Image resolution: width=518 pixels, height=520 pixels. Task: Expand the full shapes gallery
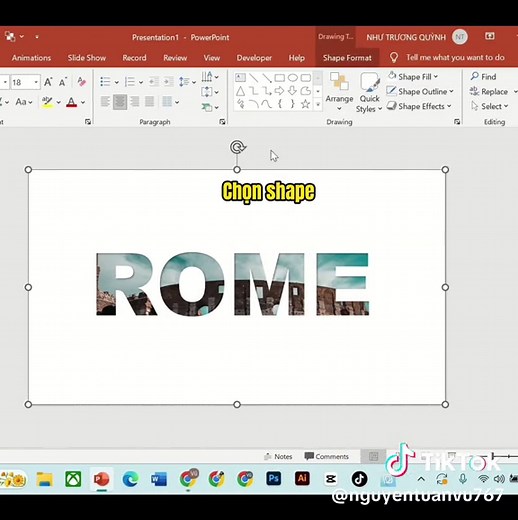click(x=318, y=104)
